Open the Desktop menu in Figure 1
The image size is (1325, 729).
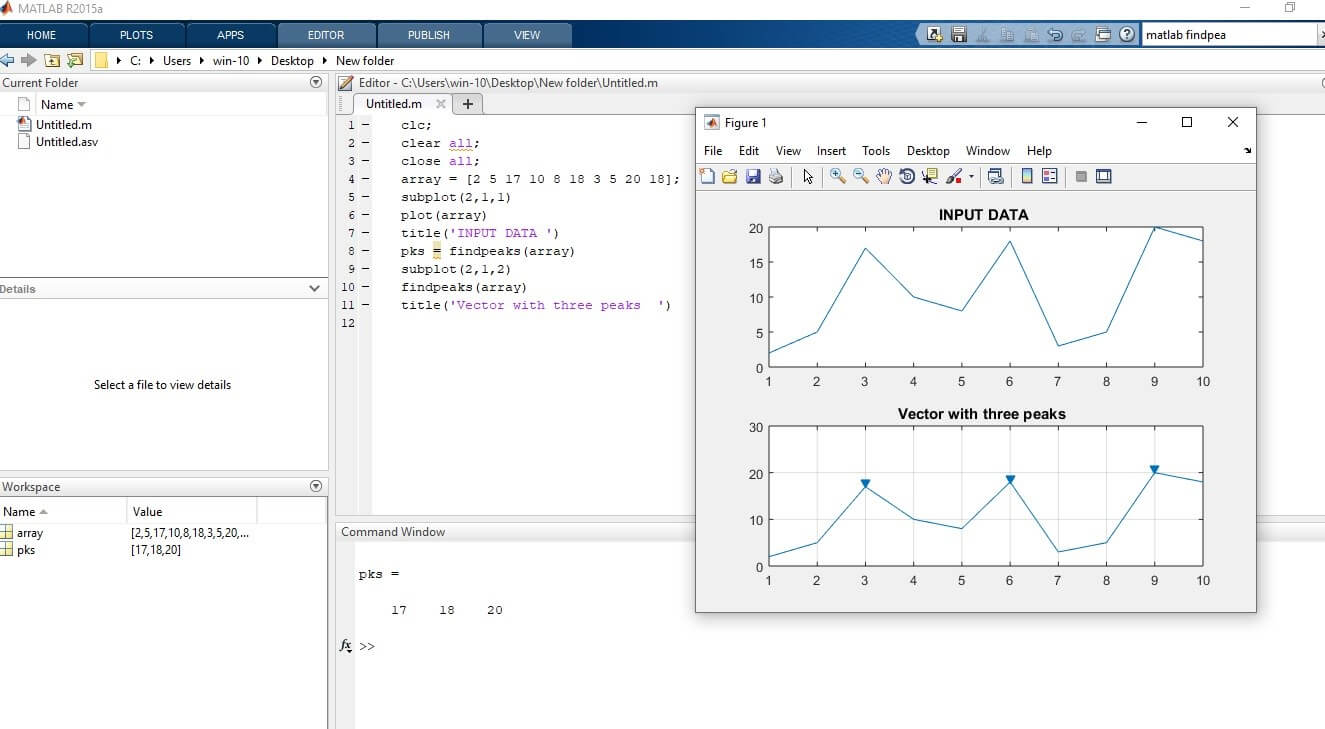coord(928,150)
